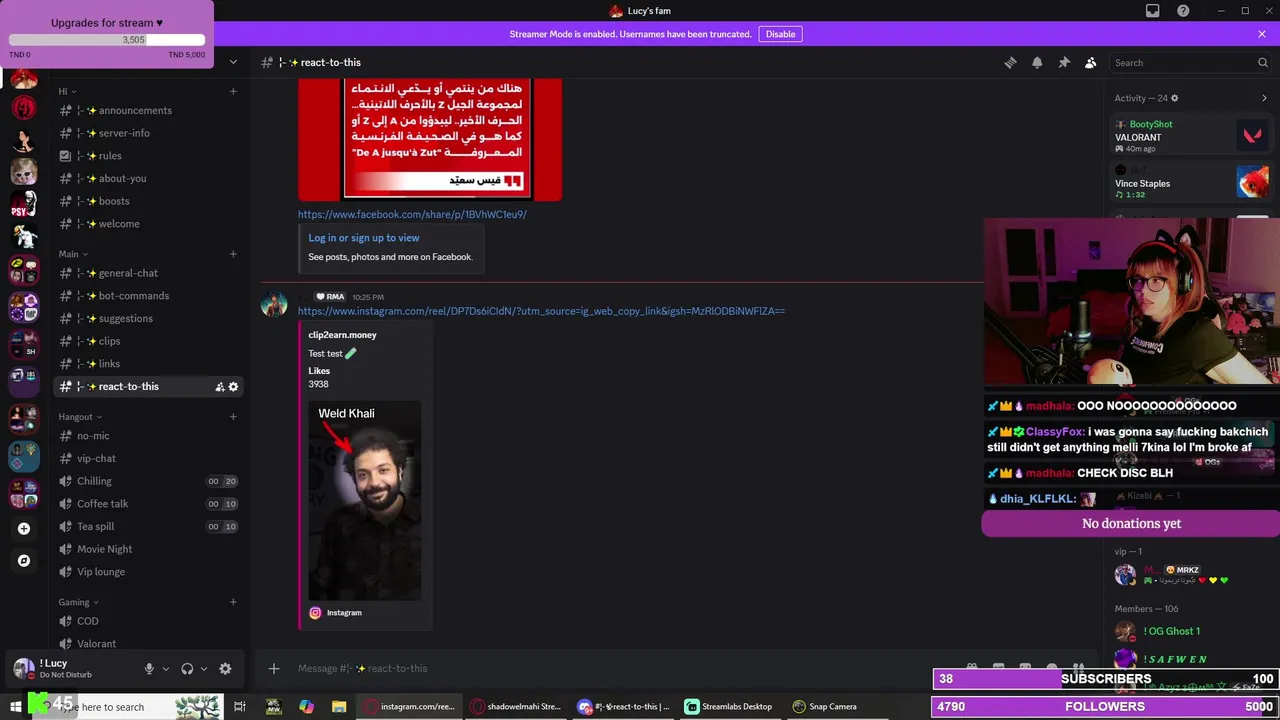
Task: Create channel in Hi category
Action: pos(233,91)
